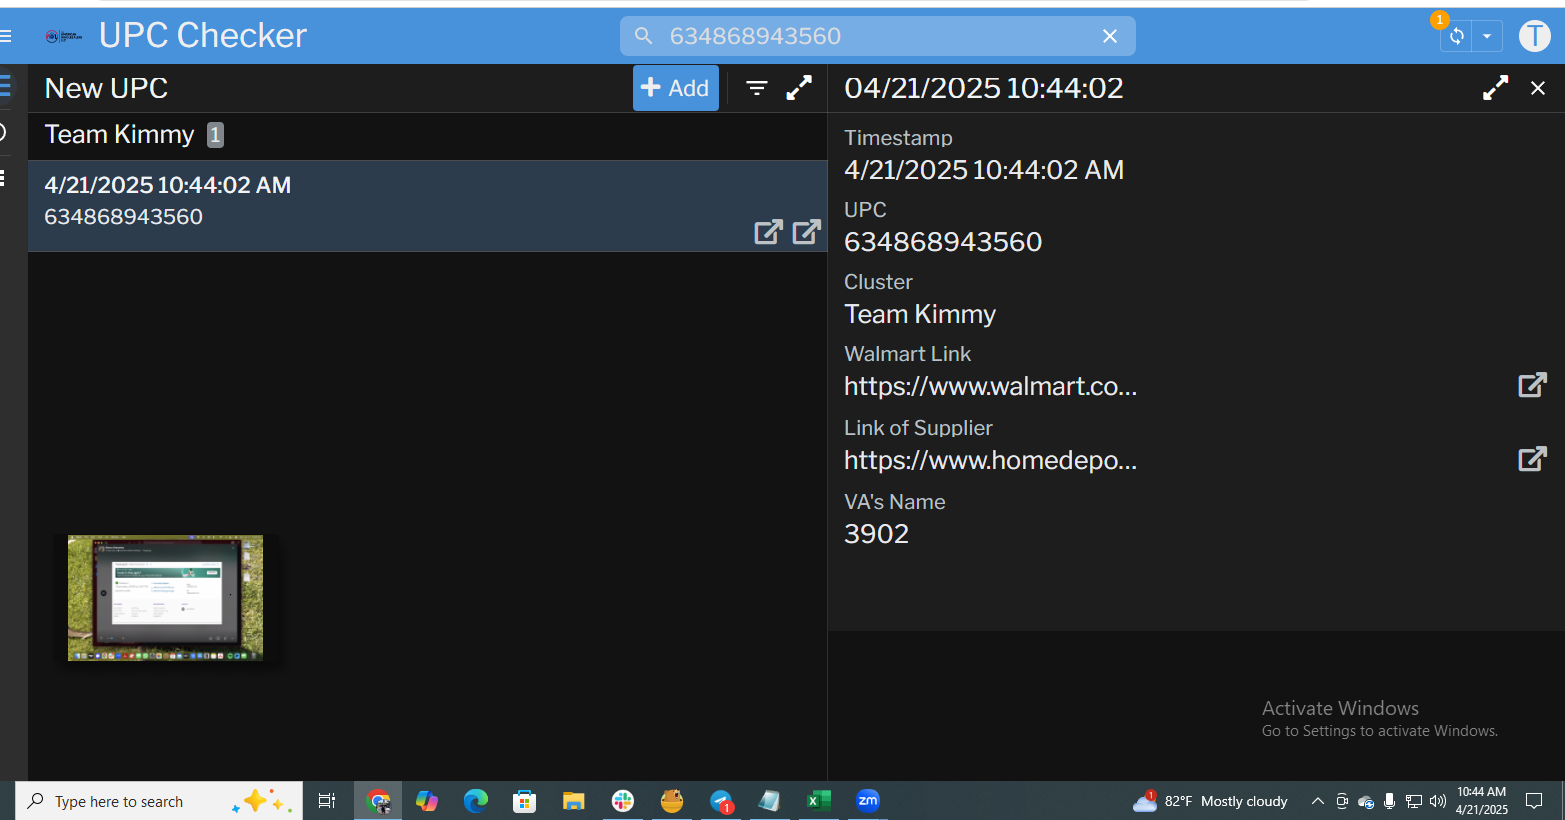The width and height of the screenshot is (1565, 820).
Task: Click the first open-link icon in the list row
Action: (x=768, y=232)
